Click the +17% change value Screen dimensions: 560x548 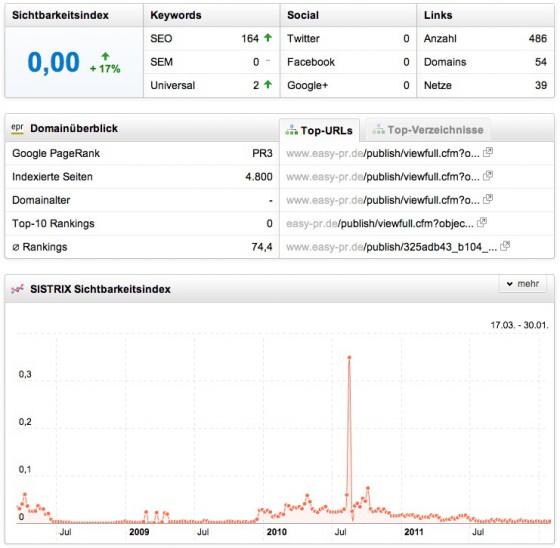(105, 69)
